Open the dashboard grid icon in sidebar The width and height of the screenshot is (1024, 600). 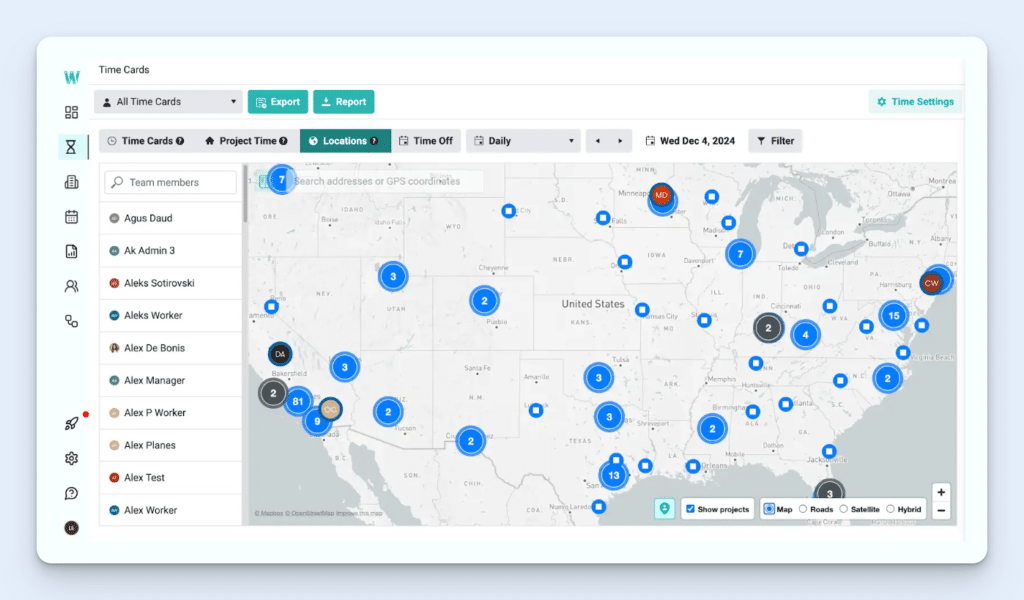[71, 112]
